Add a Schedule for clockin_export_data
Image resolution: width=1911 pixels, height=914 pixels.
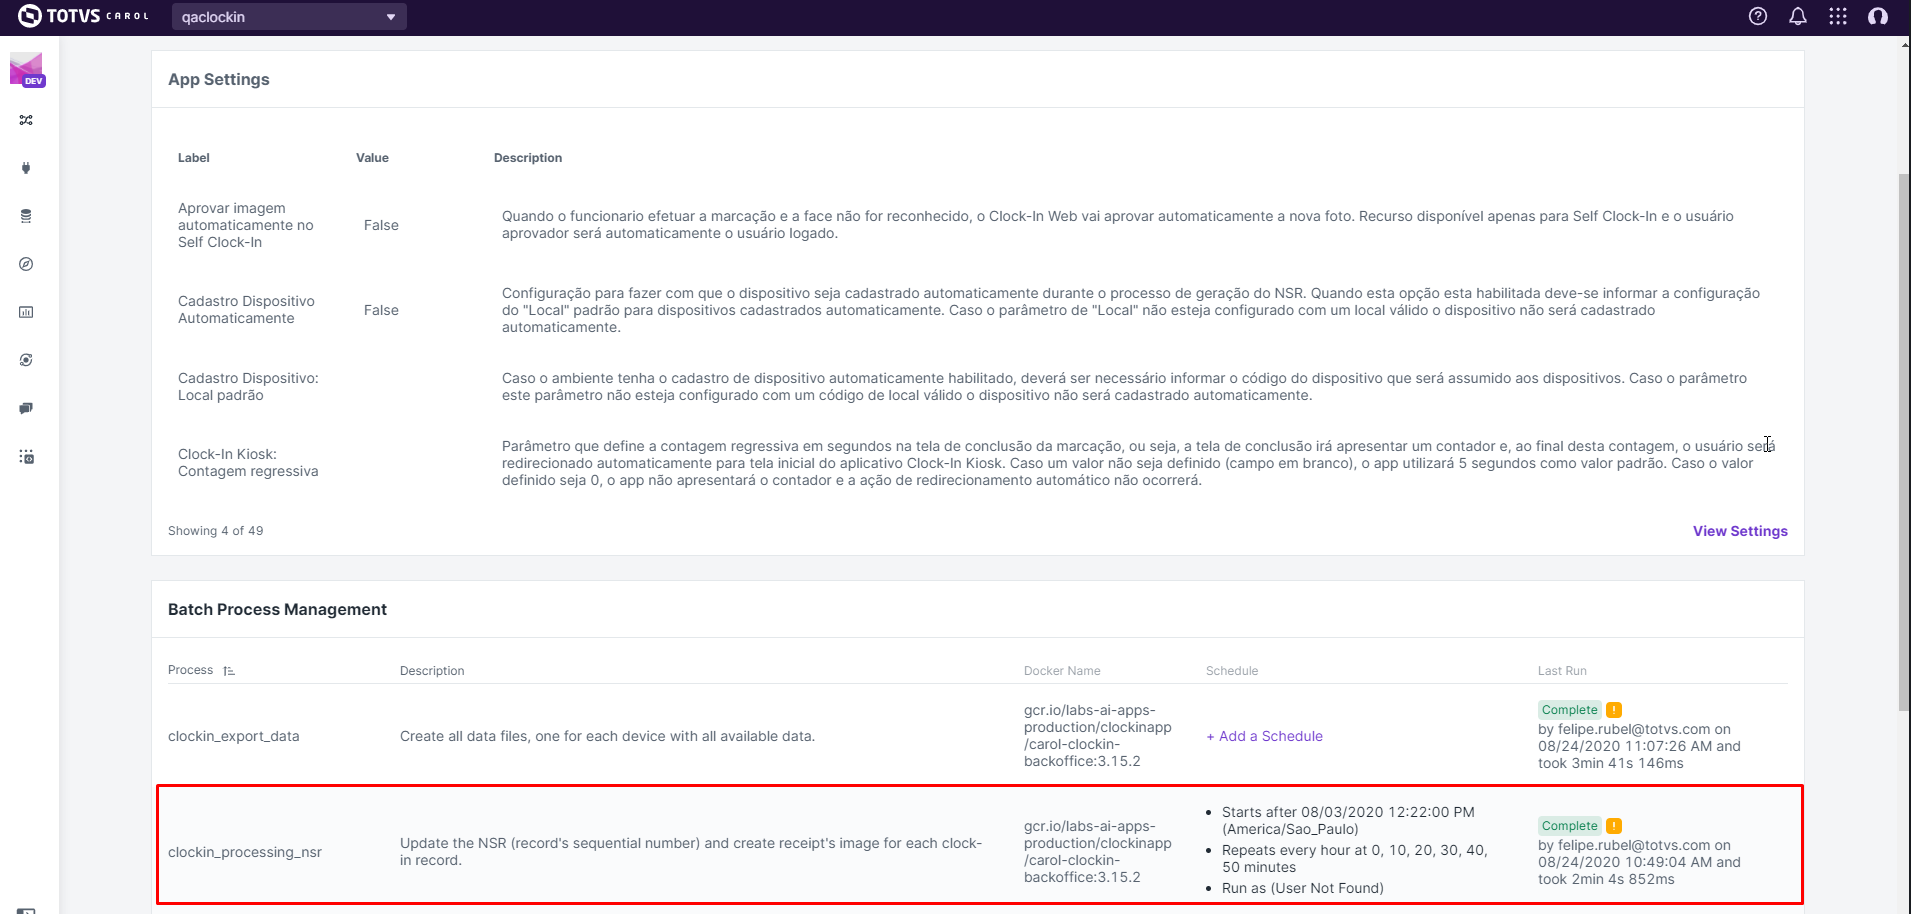pos(1264,736)
